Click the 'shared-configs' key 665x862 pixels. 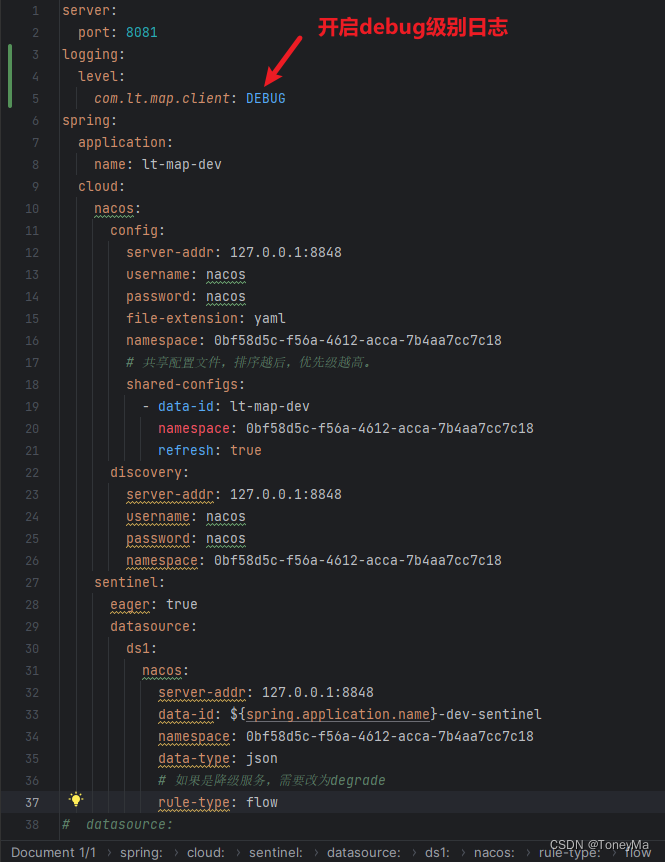click(x=181, y=384)
